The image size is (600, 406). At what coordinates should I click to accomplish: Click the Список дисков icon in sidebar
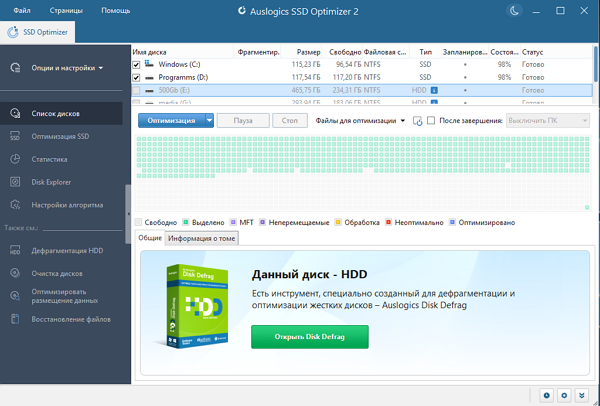(15, 113)
